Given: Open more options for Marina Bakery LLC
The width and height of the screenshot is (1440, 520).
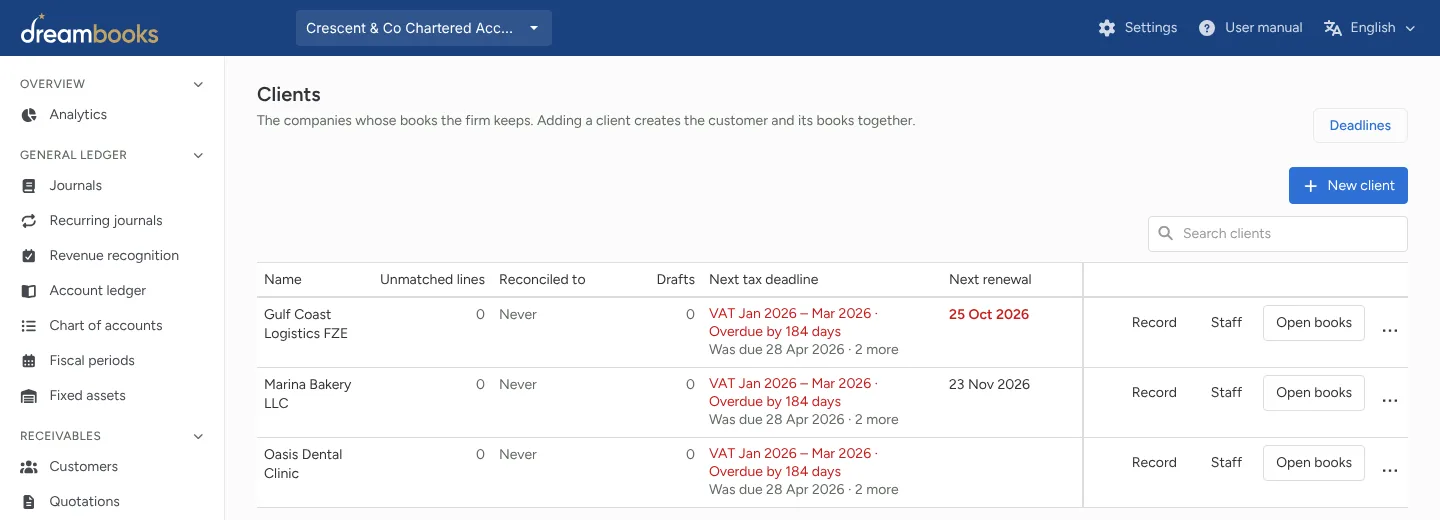Looking at the screenshot, I should pos(1389,401).
